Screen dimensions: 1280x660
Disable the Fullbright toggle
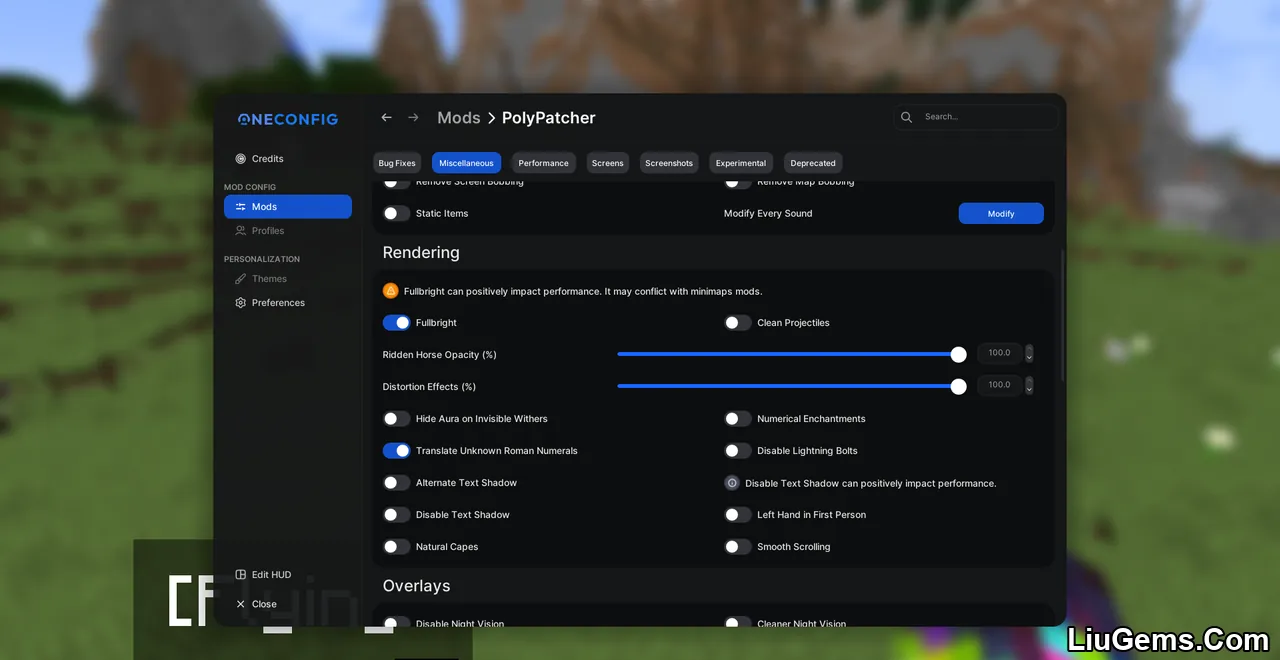397,323
